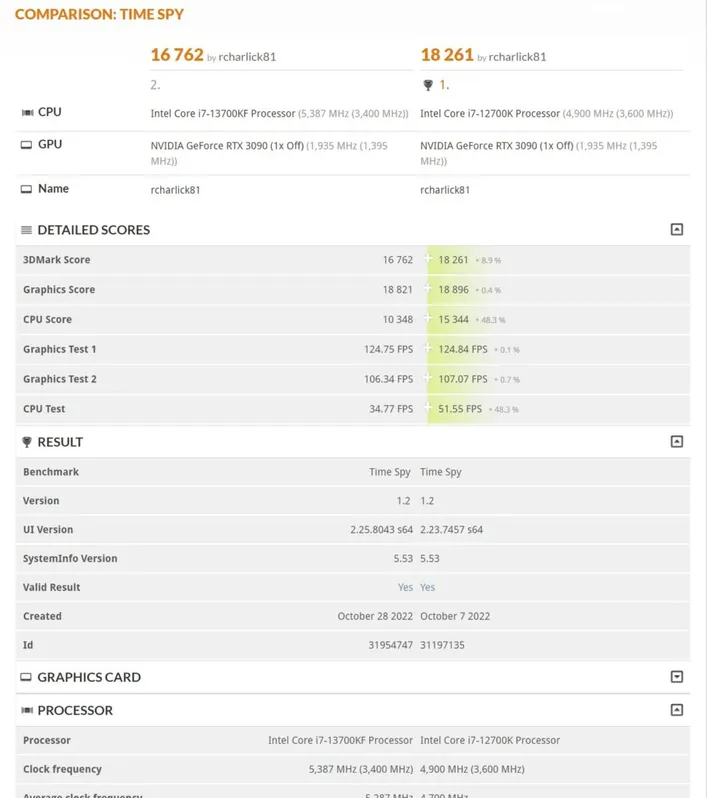Click the CPU chip icon in header
This screenshot has height=798, width=707.
[27, 113]
